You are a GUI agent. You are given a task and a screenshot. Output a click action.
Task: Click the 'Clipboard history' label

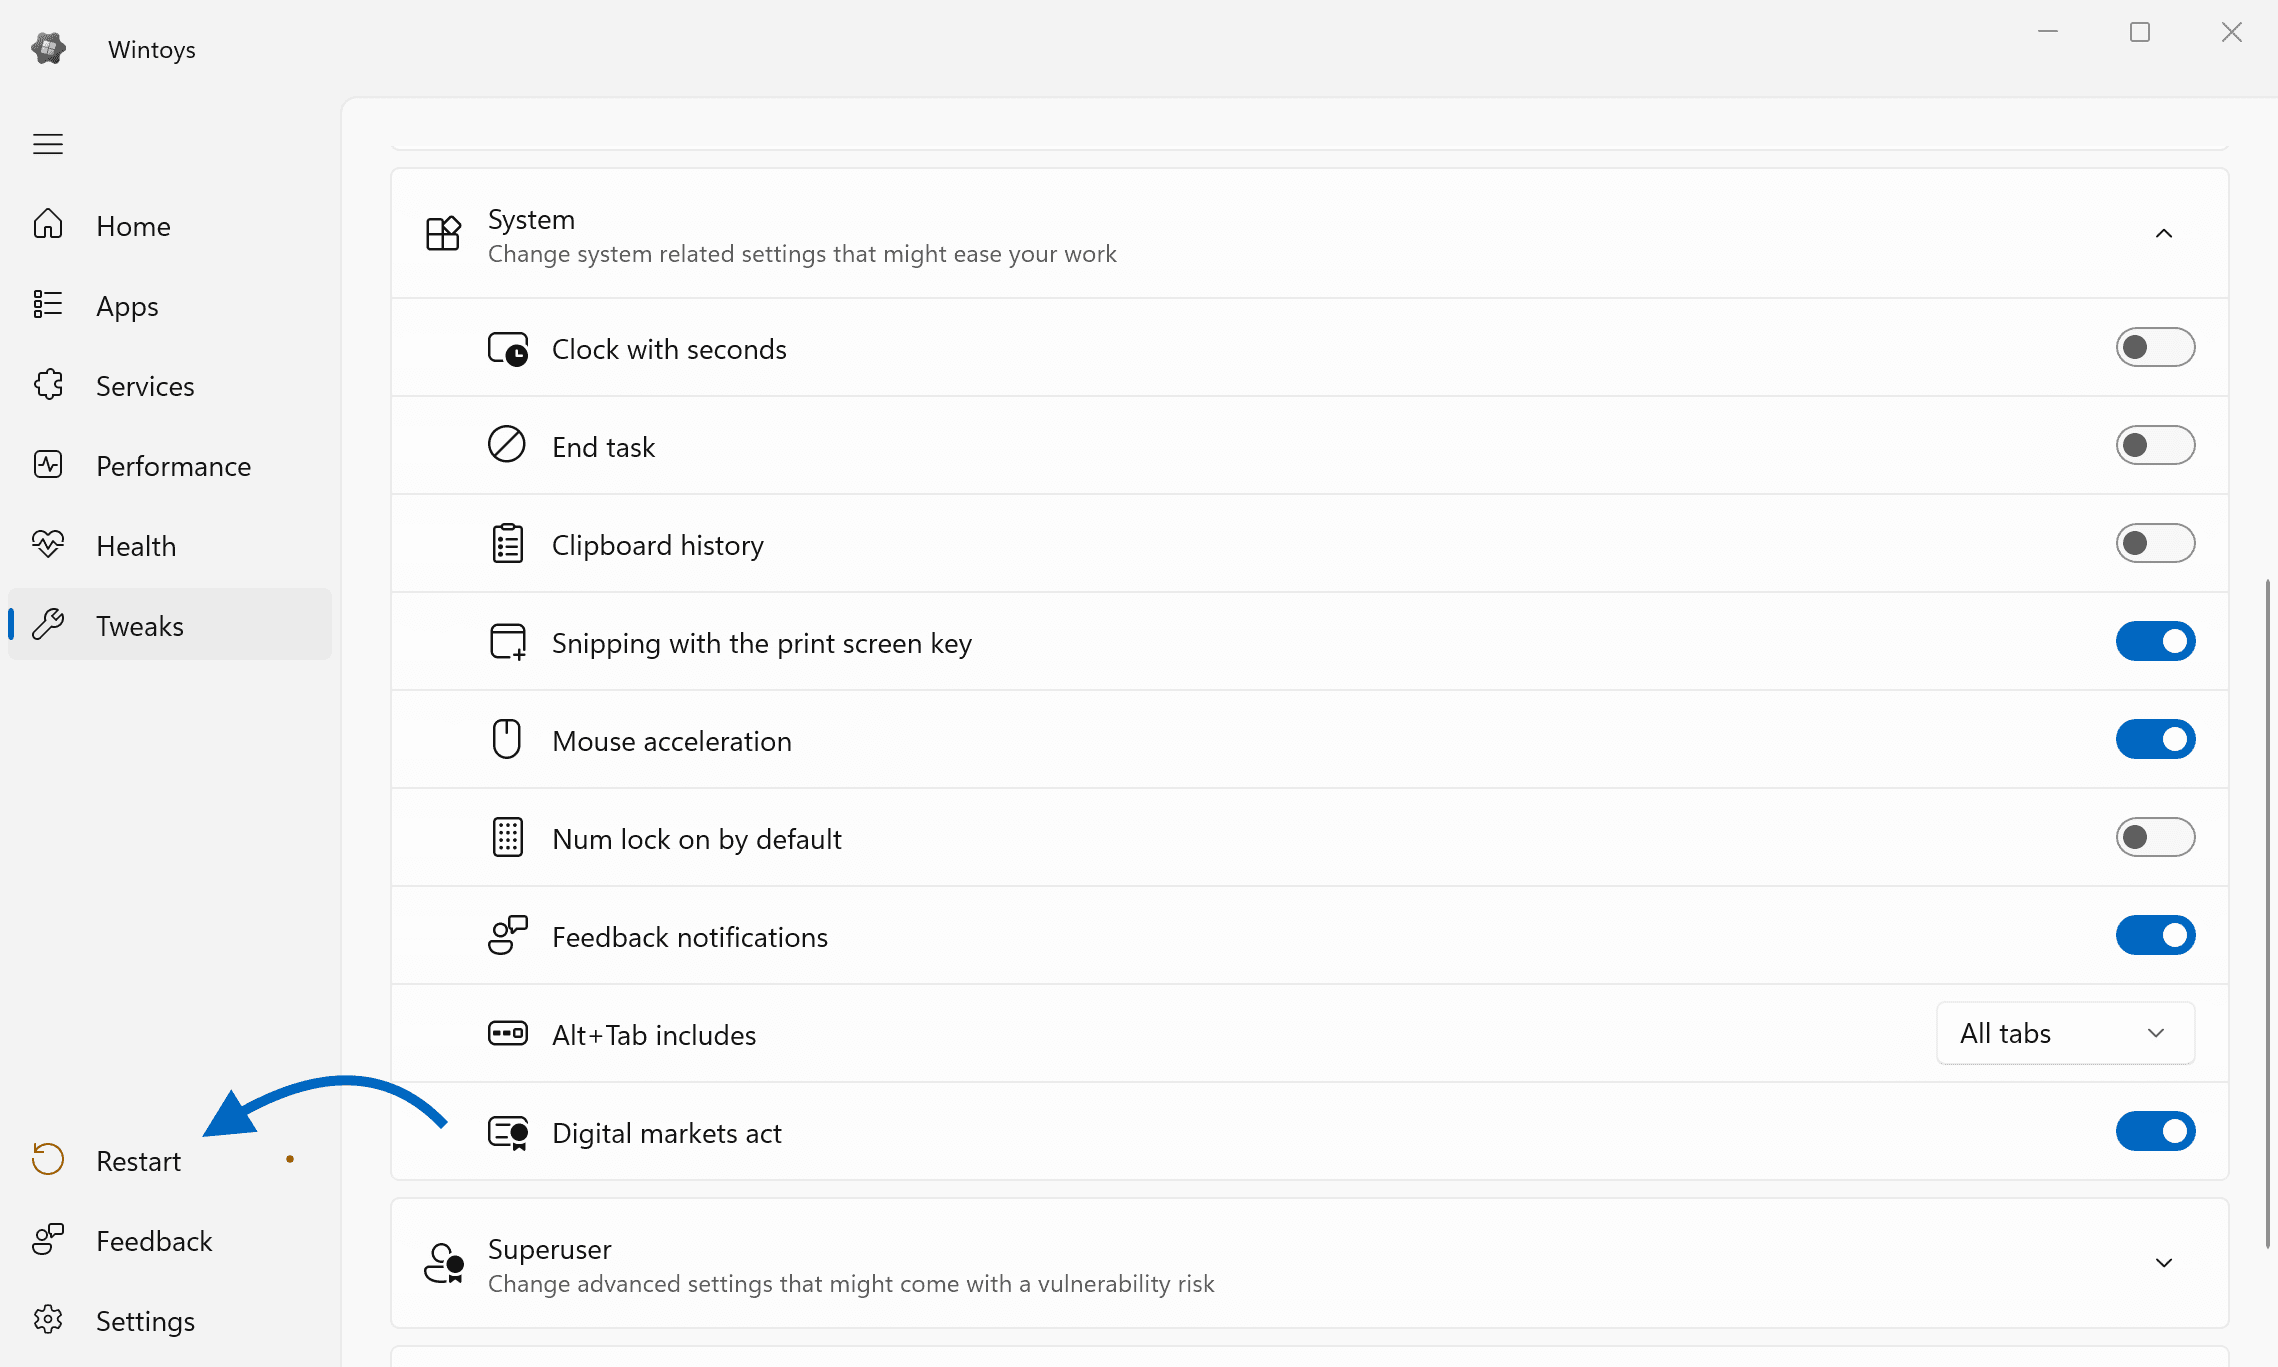(x=658, y=545)
